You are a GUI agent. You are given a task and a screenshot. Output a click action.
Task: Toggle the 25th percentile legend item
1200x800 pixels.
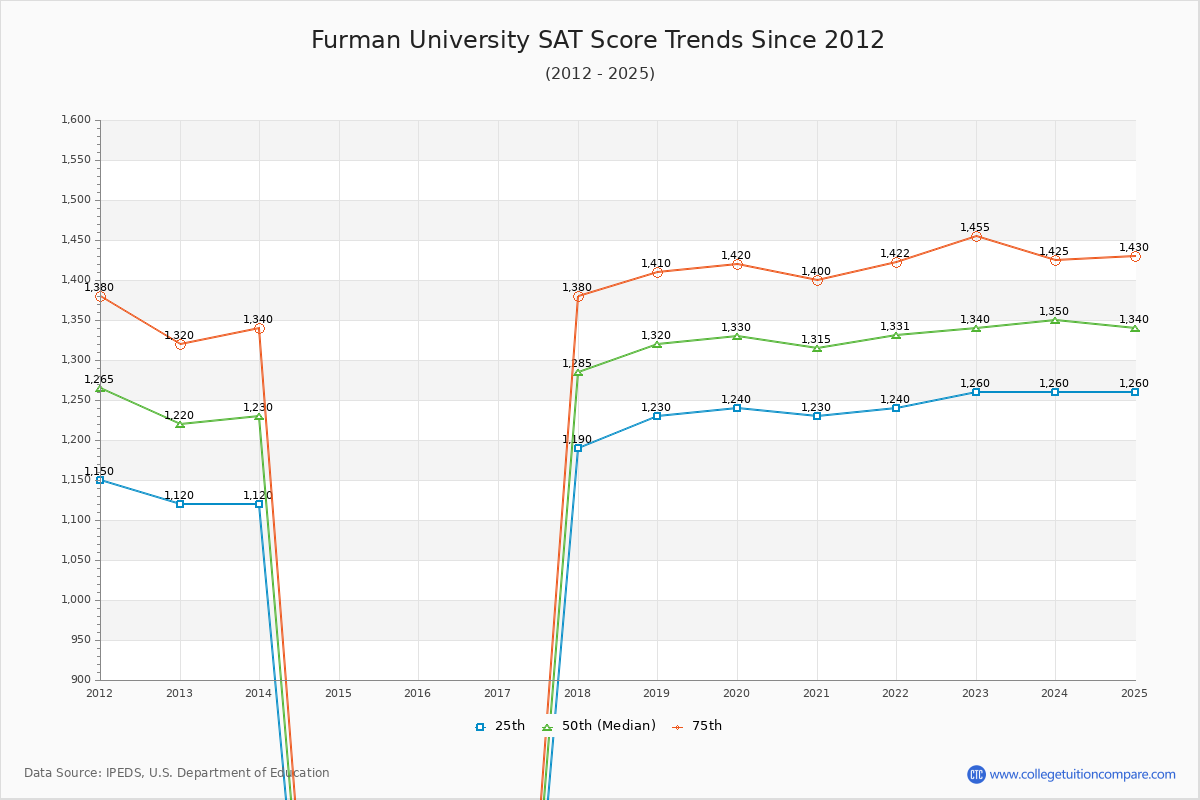[x=499, y=726]
